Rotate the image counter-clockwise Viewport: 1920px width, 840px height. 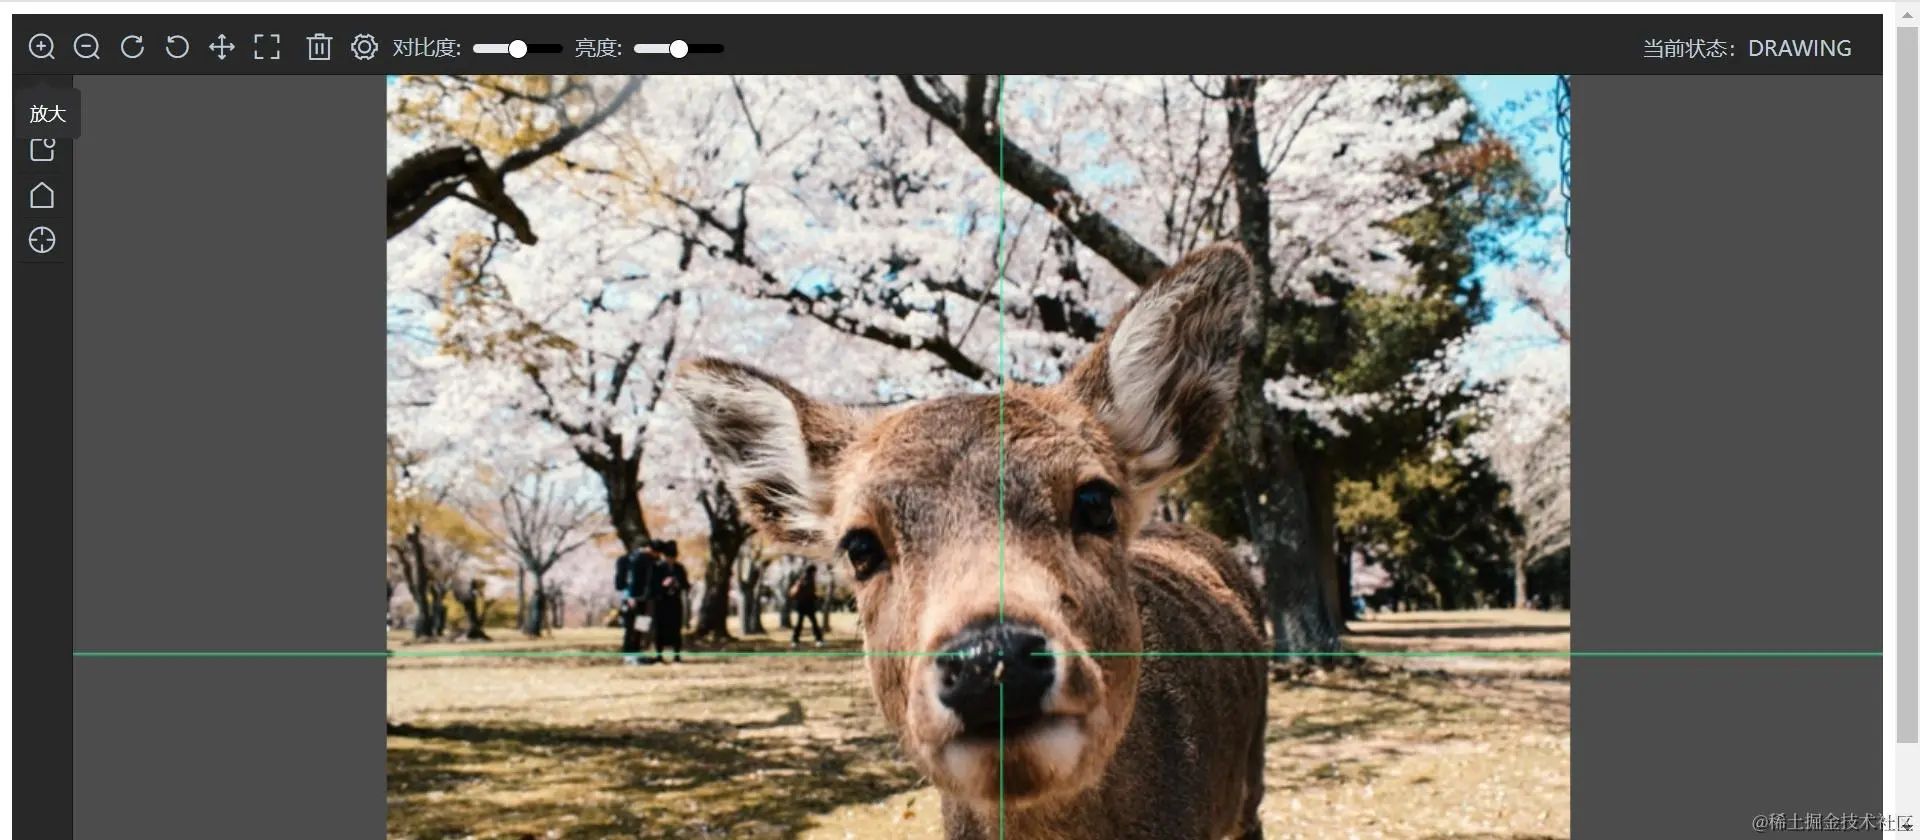[x=177, y=47]
